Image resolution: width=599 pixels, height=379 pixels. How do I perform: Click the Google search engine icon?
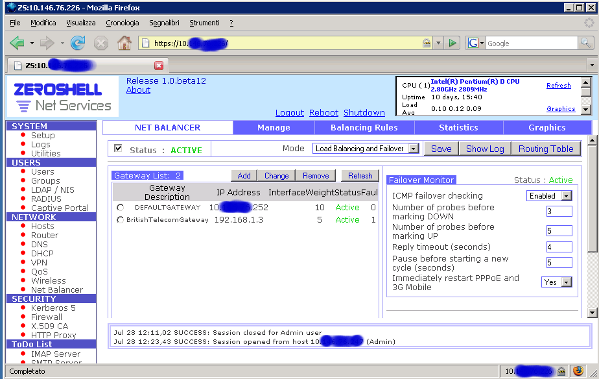[x=473, y=43]
